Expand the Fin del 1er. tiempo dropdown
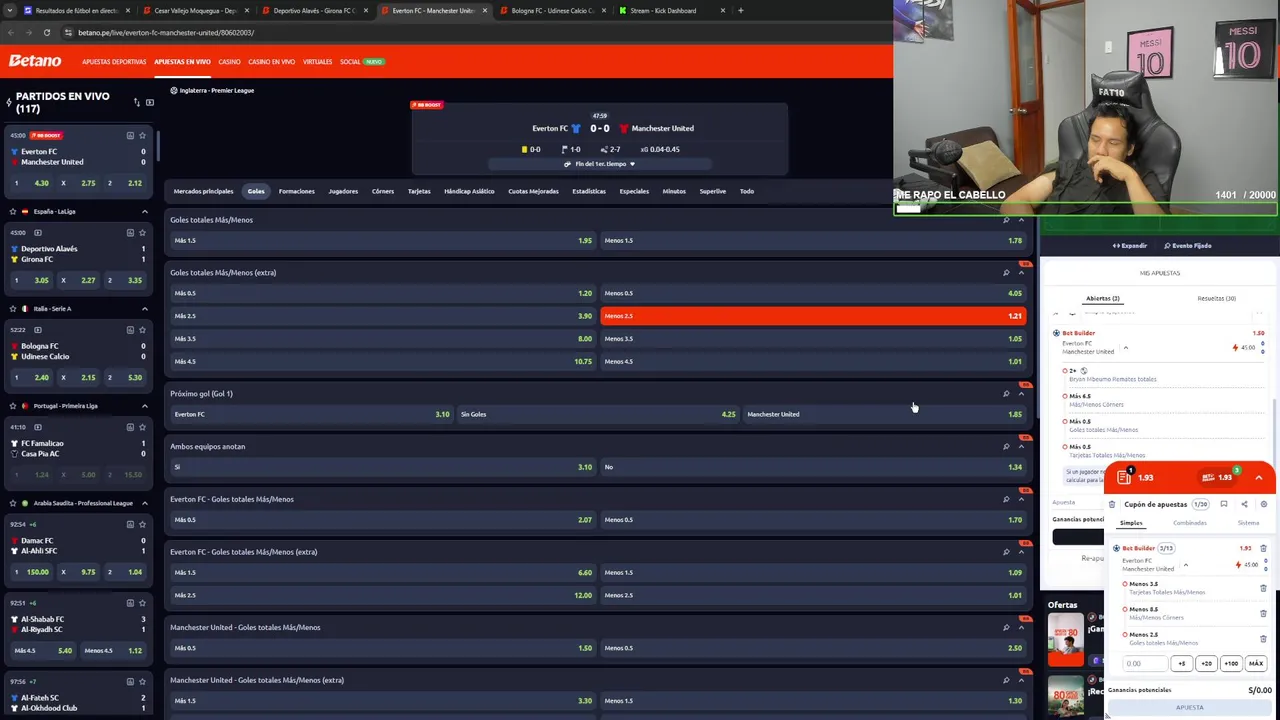The height and width of the screenshot is (720, 1280). [600, 163]
